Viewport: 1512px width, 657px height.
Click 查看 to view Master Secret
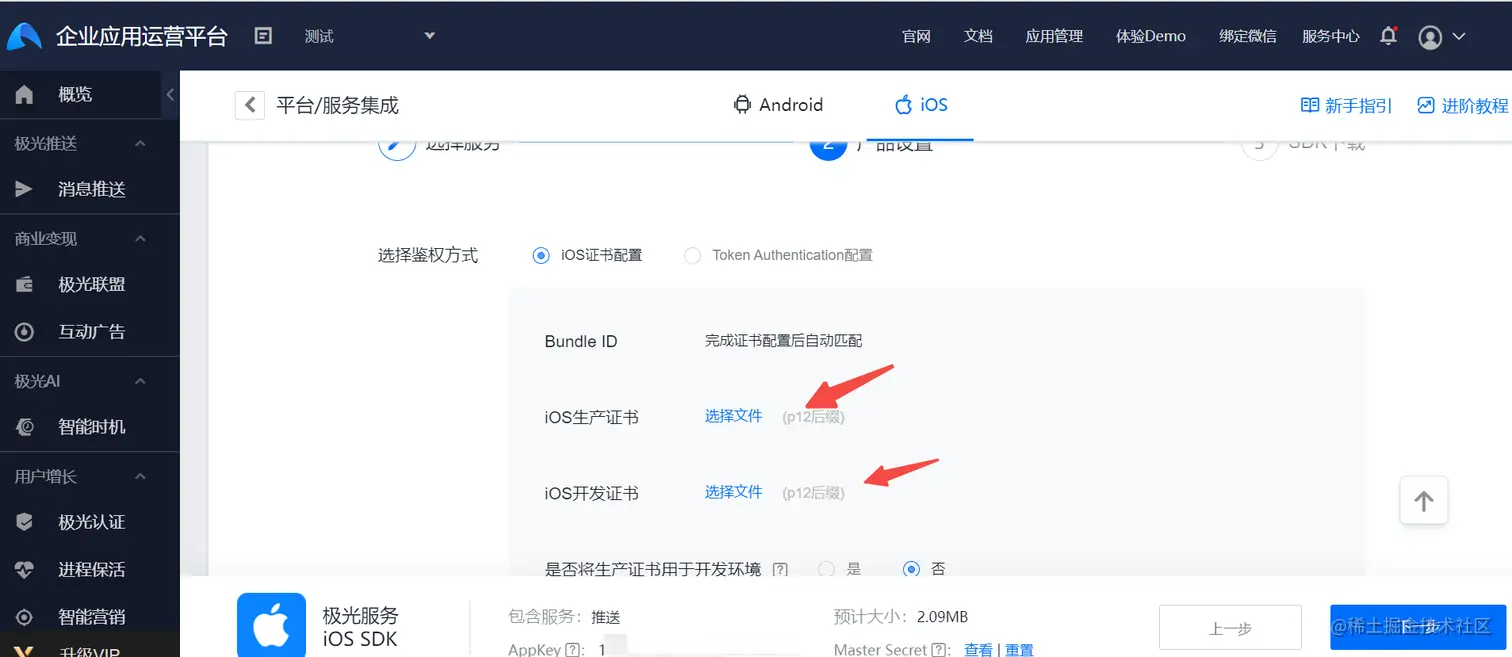tap(978, 650)
